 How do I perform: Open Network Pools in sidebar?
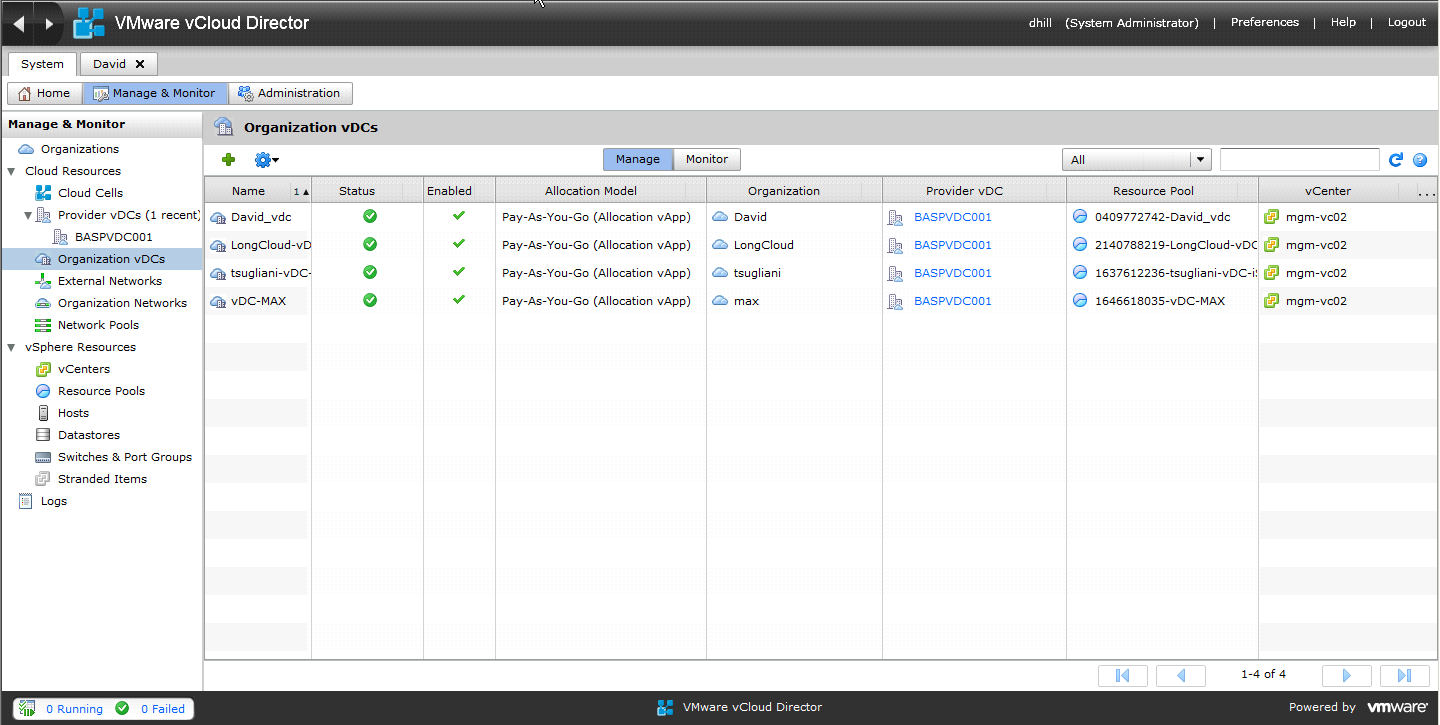pos(98,325)
